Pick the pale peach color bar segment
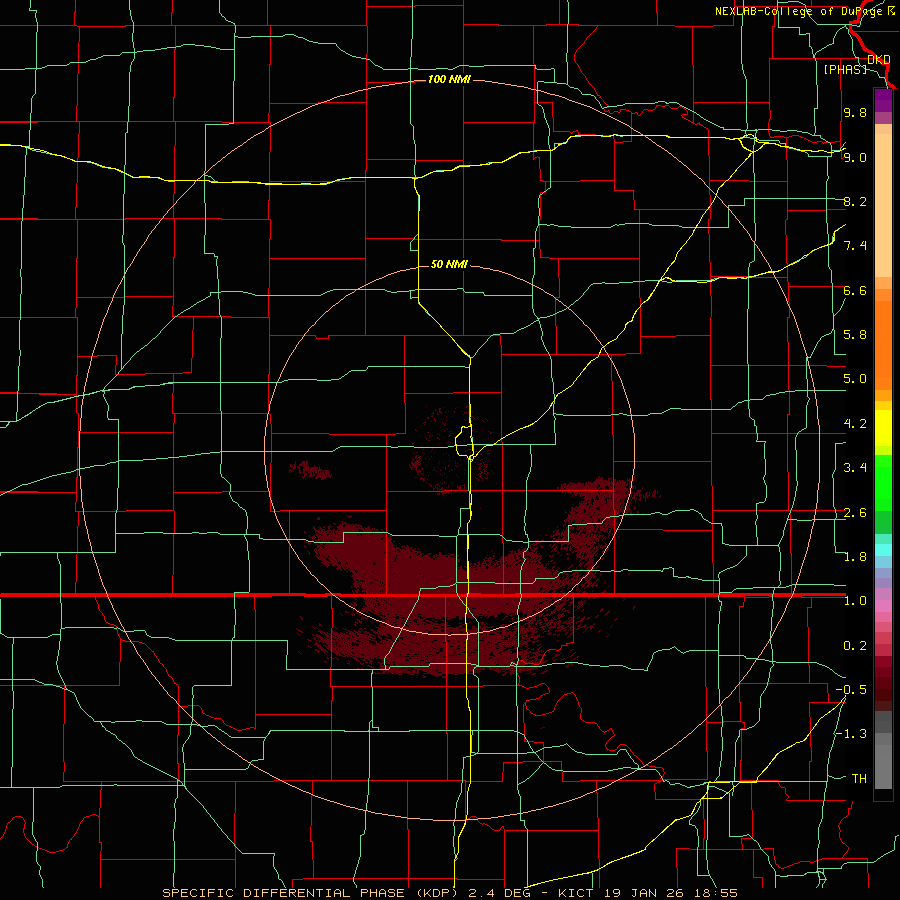The height and width of the screenshot is (900, 900). (x=883, y=205)
